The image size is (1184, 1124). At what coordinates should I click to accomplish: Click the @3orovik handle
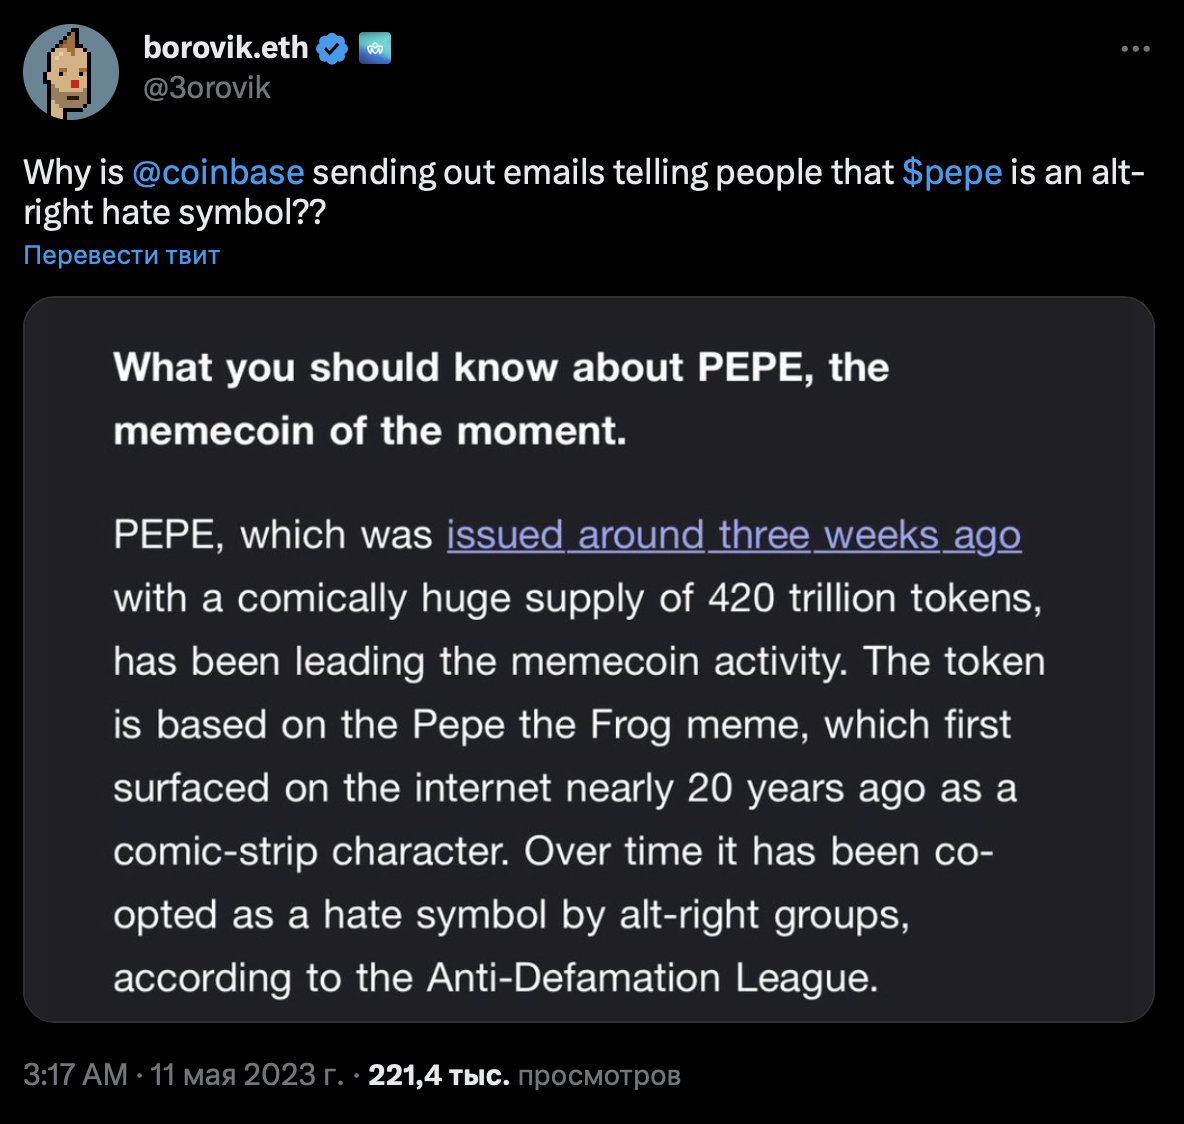pyautogui.click(x=207, y=88)
